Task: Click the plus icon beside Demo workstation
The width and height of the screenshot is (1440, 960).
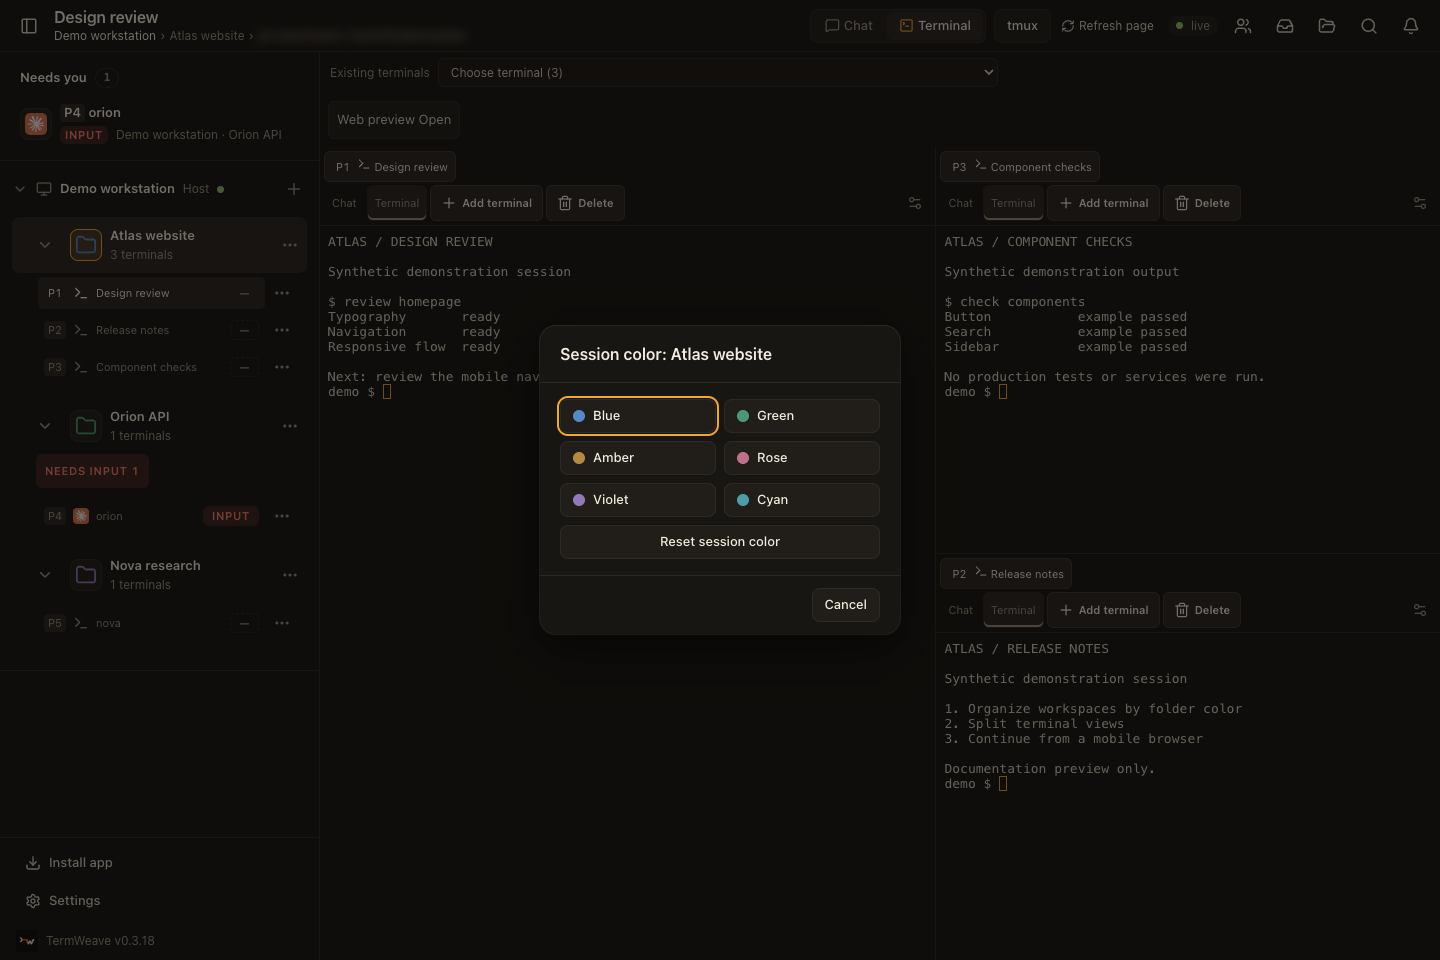Action: tap(294, 189)
